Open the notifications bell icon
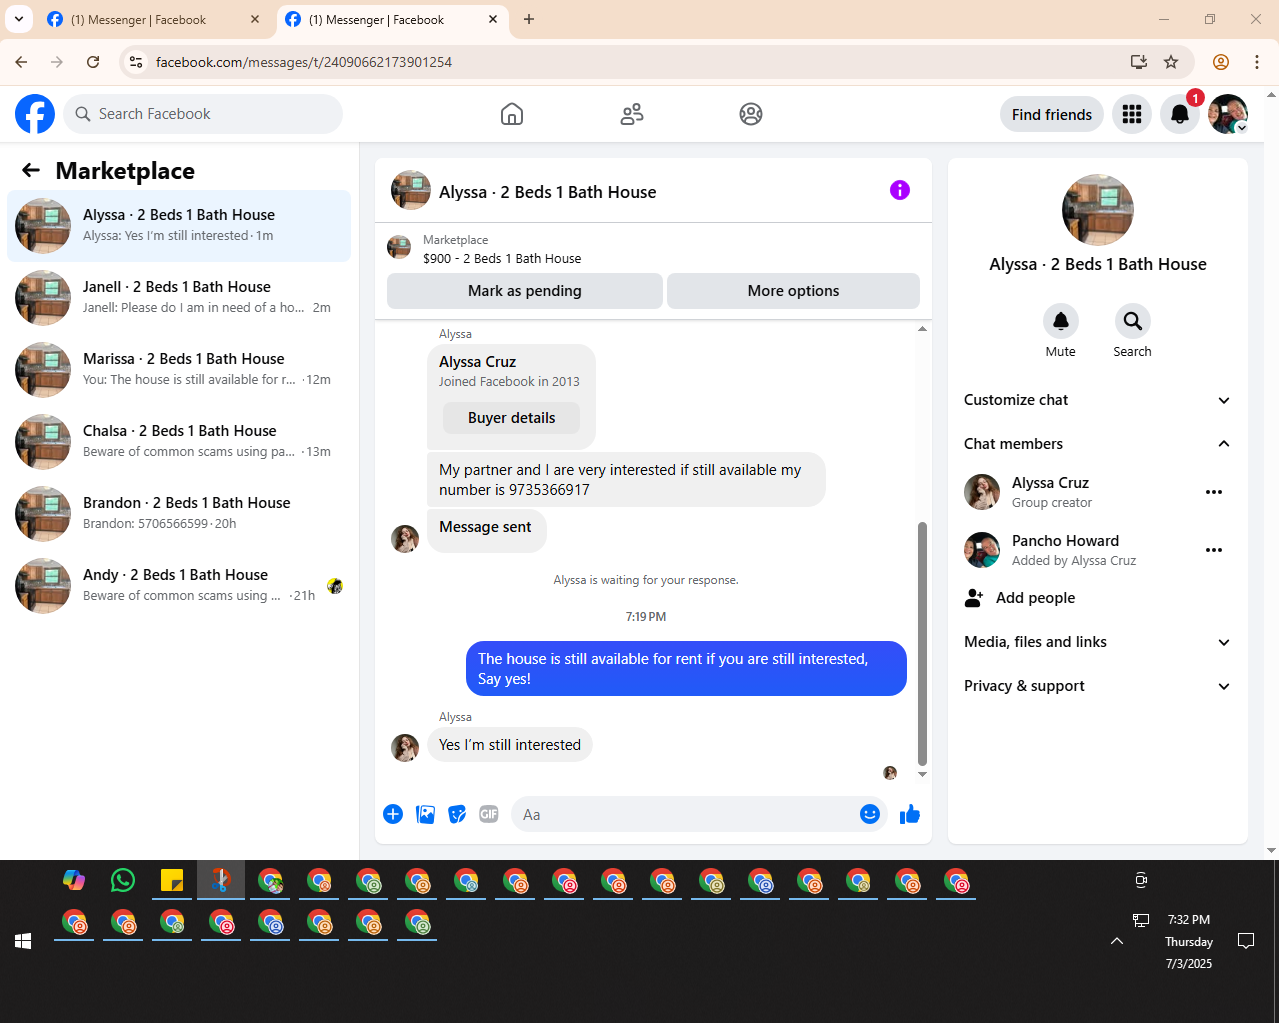 (x=1180, y=114)
